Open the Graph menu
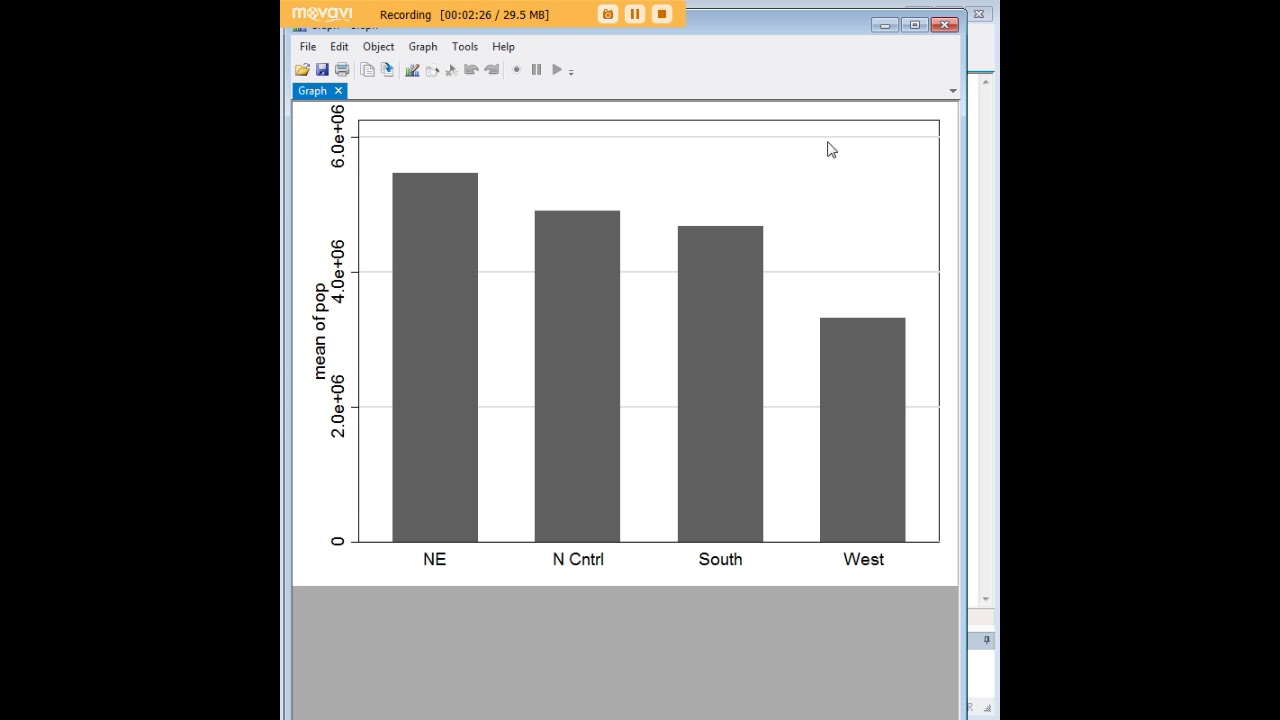Image resolution: width=1280 pixels, height=720 pixels. 423,47
